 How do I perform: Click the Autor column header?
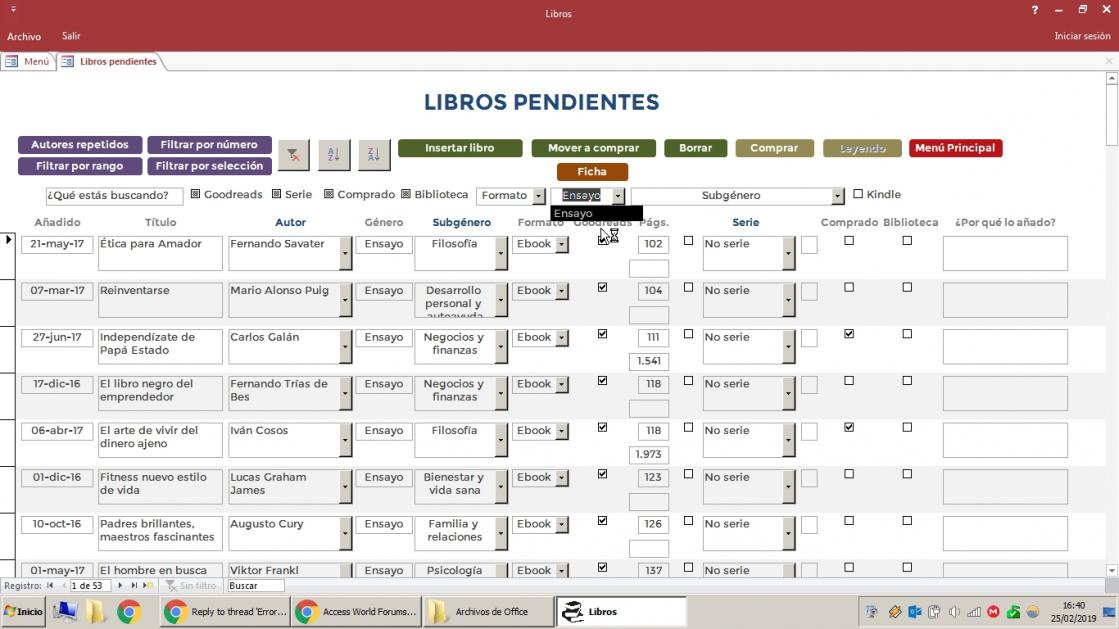click(x=290, y=223)
